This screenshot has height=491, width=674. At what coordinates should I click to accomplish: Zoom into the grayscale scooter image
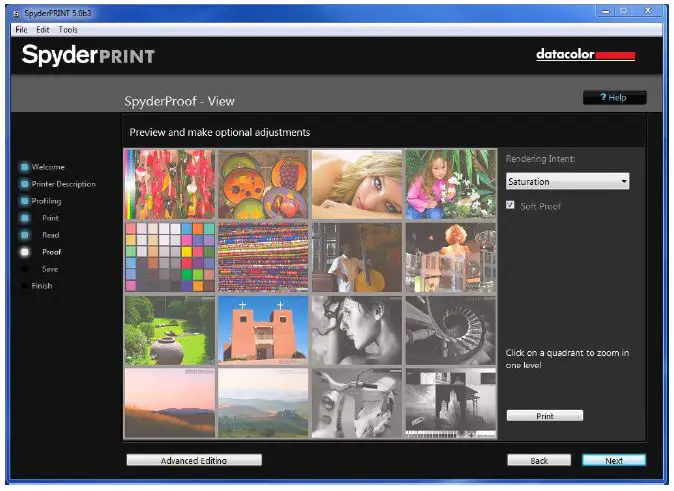coord(357,403)
